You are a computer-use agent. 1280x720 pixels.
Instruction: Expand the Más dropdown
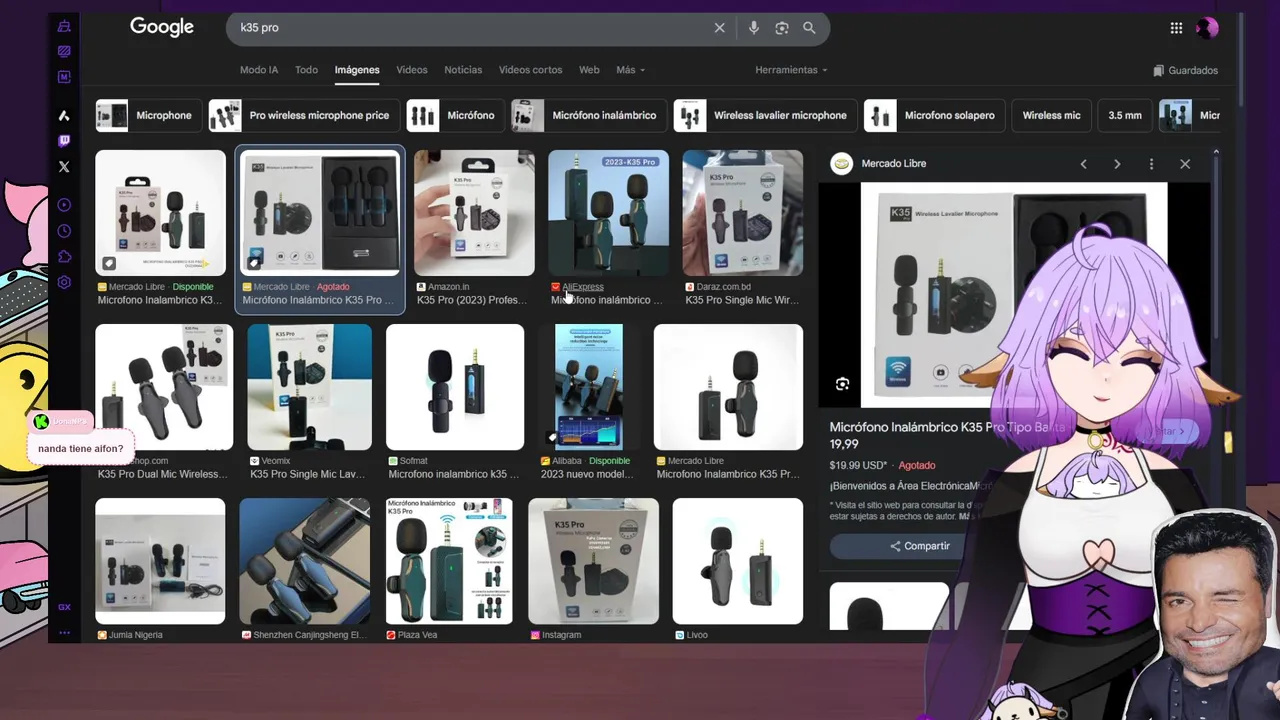tap(630, 70)
